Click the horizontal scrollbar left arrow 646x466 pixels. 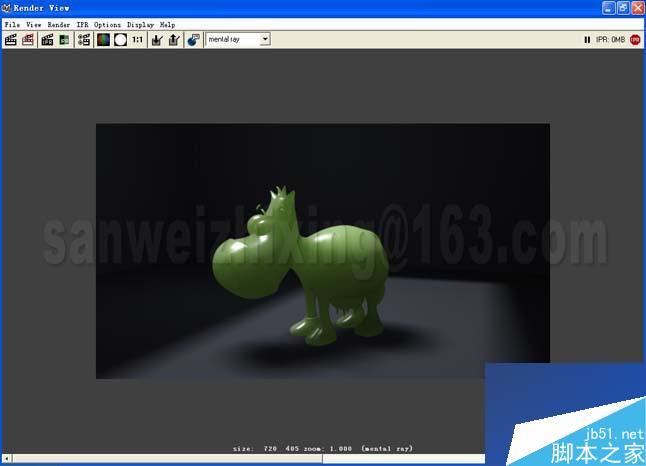(x=7, y=458)
